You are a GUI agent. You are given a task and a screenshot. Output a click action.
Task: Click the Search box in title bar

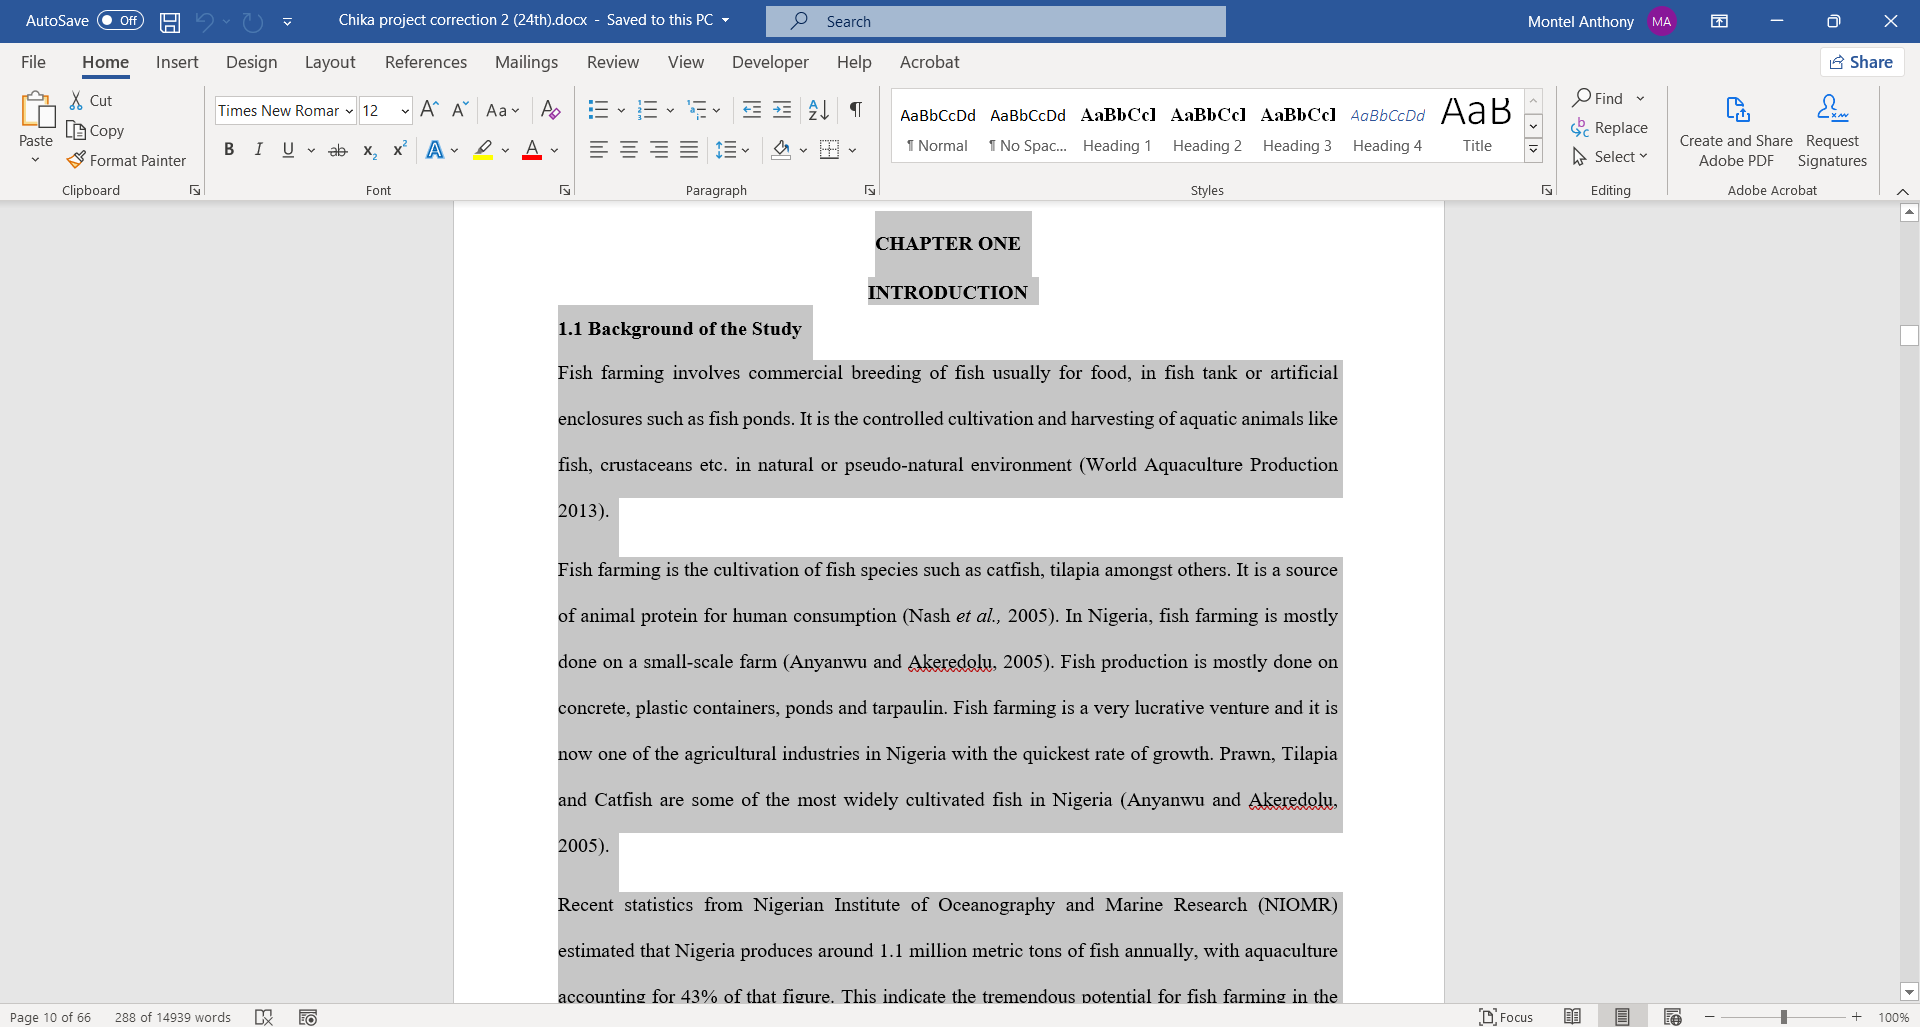point(995,21)
